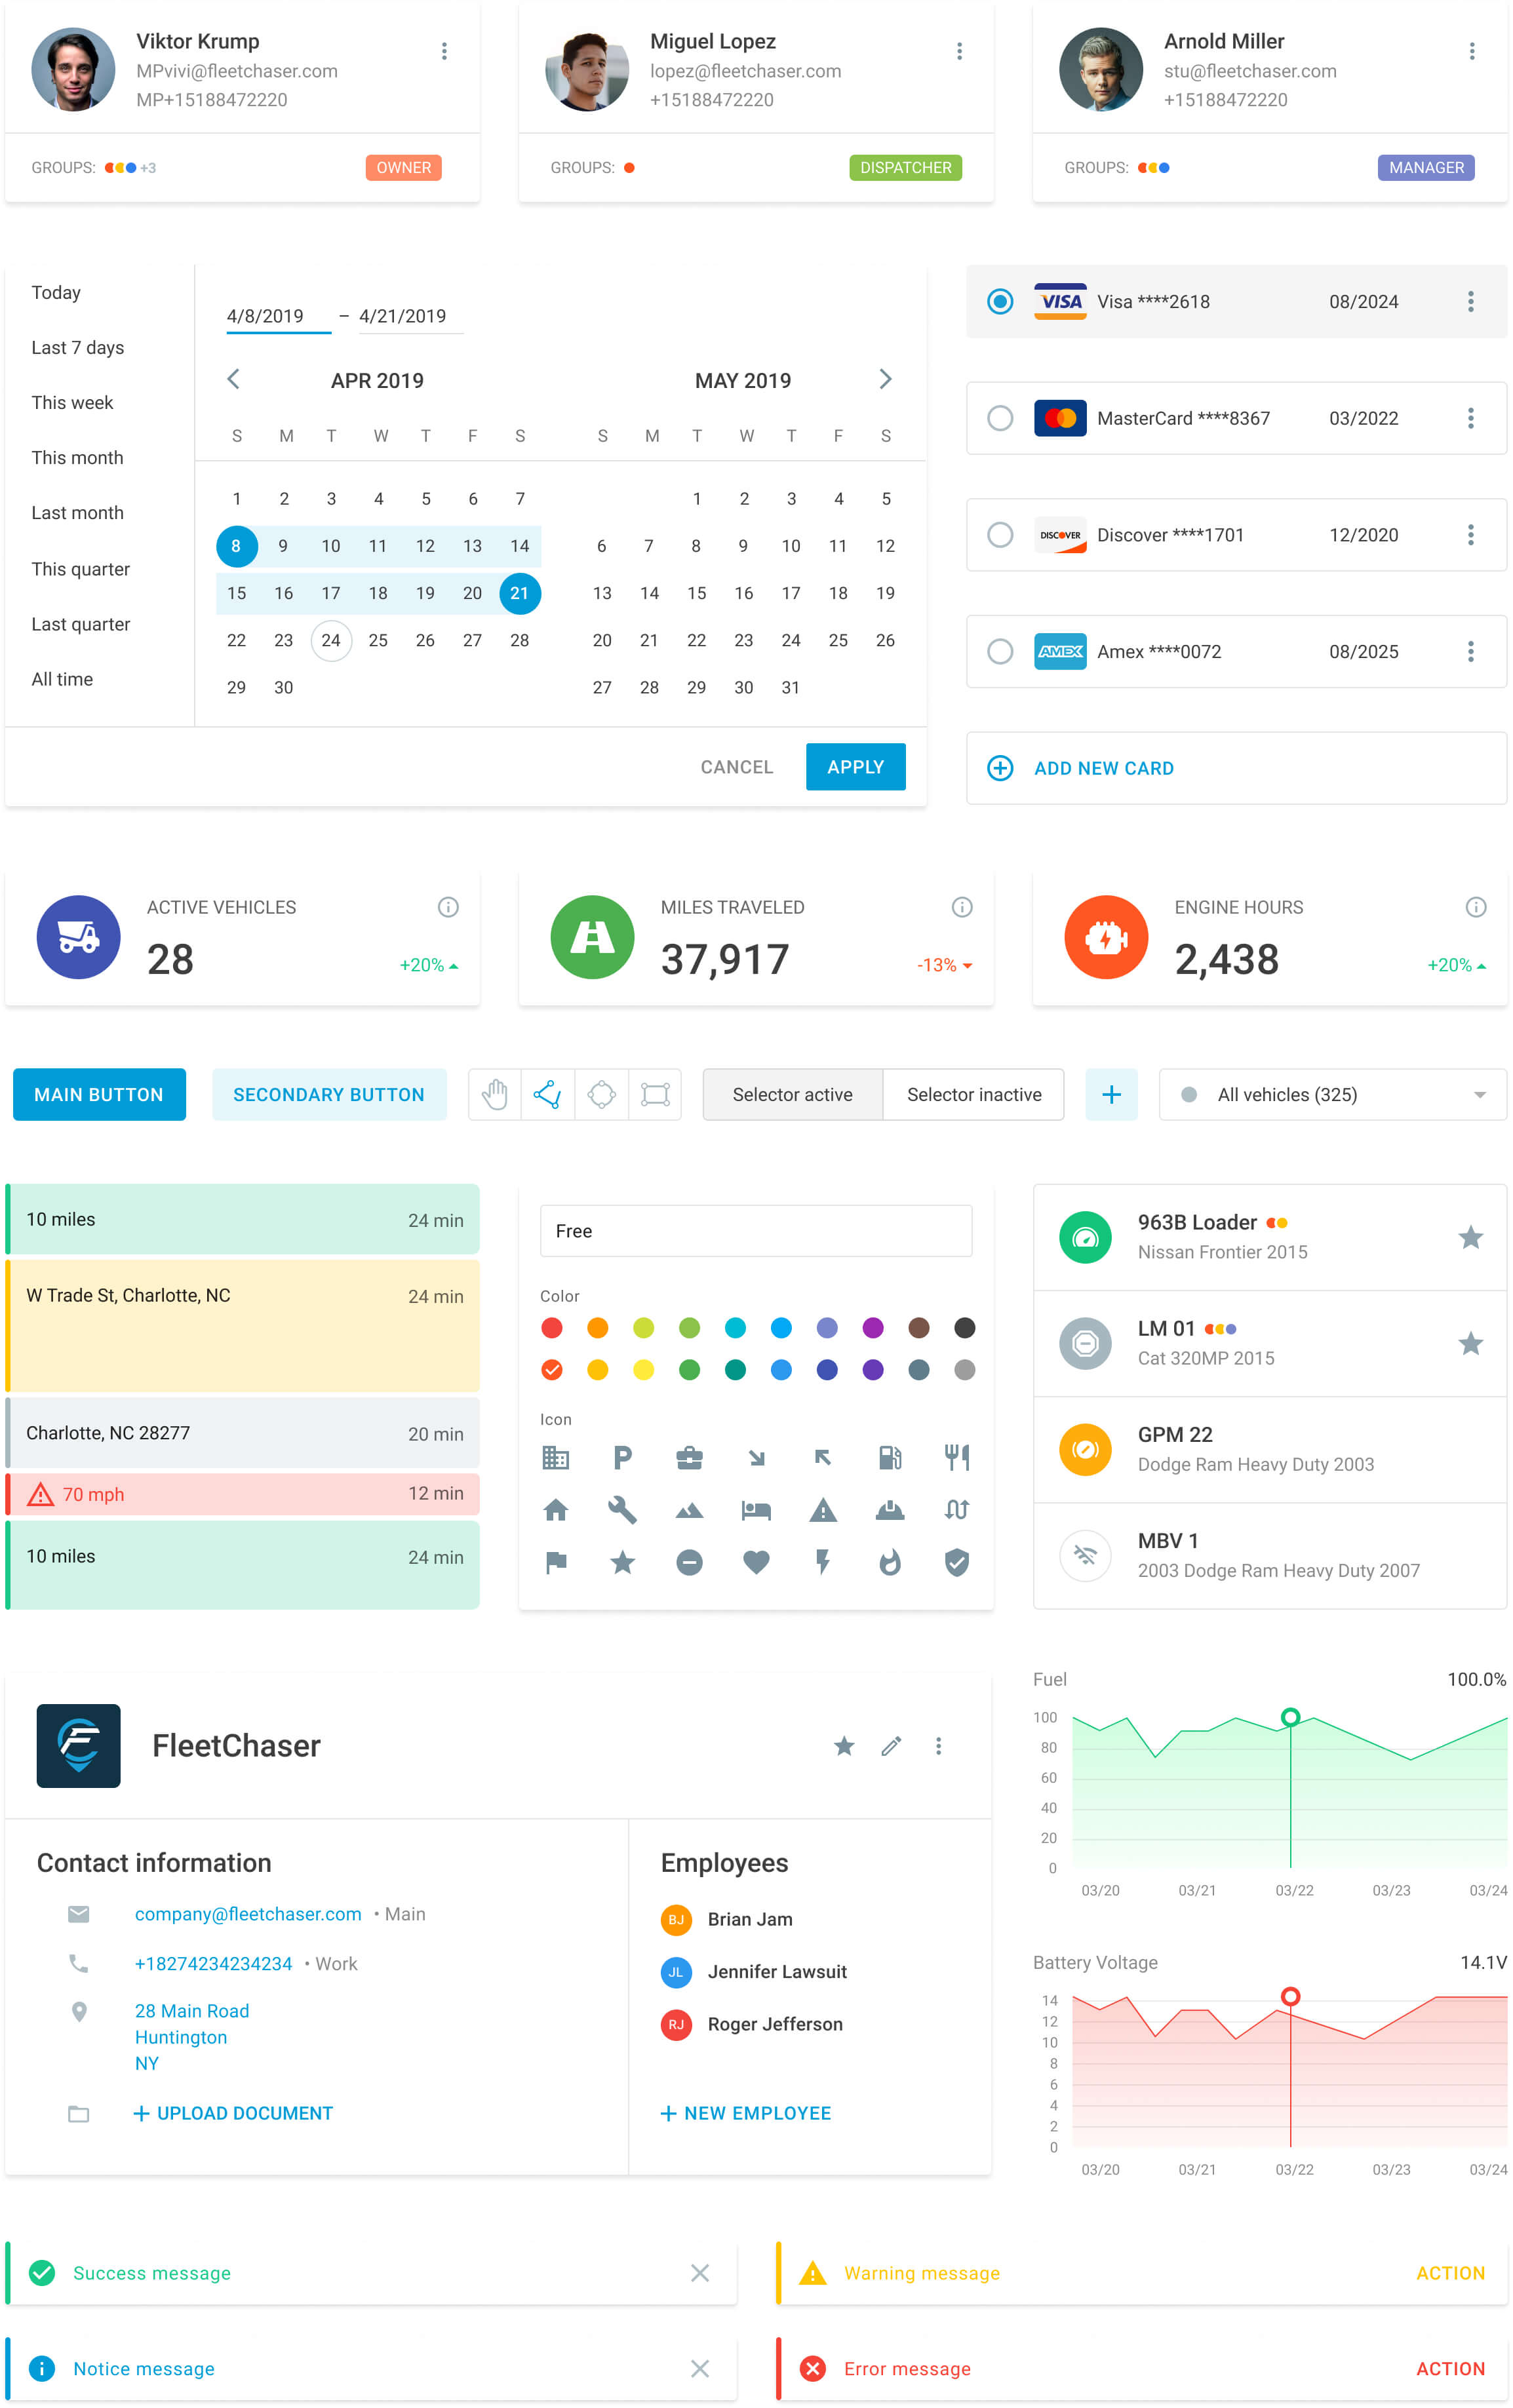
Task: Select the polygon draw tool icon
Action: coord(548,1094)
